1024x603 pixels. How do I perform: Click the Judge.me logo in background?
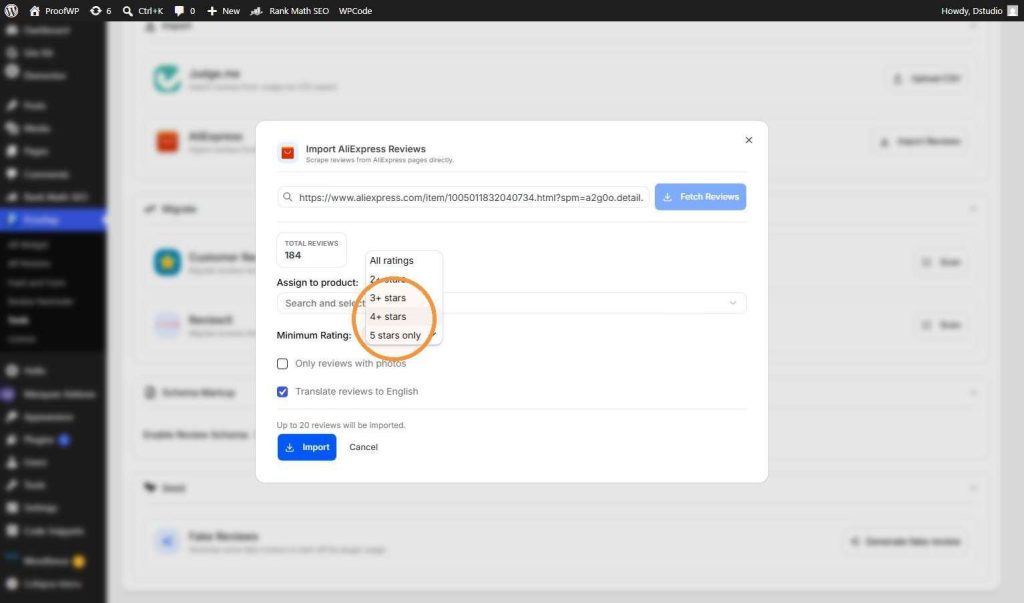(x=167, y=79)
